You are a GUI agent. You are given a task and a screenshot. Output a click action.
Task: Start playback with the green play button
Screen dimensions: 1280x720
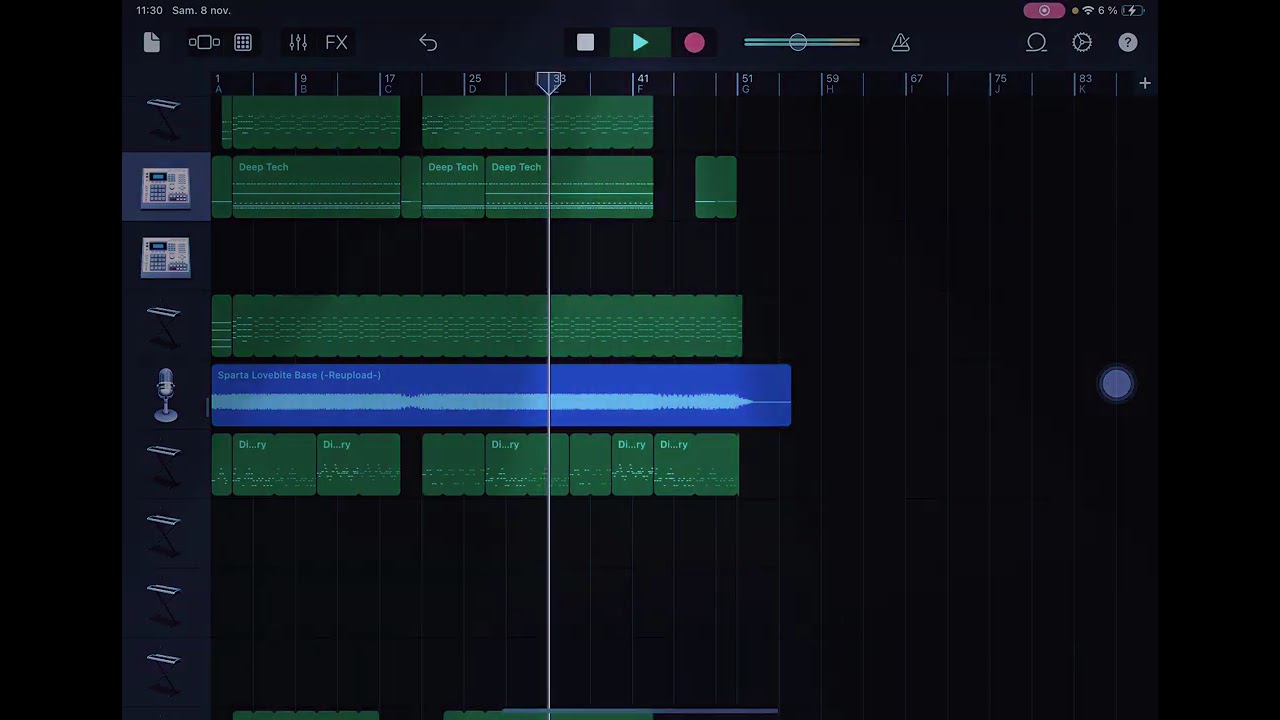point(640,42)
